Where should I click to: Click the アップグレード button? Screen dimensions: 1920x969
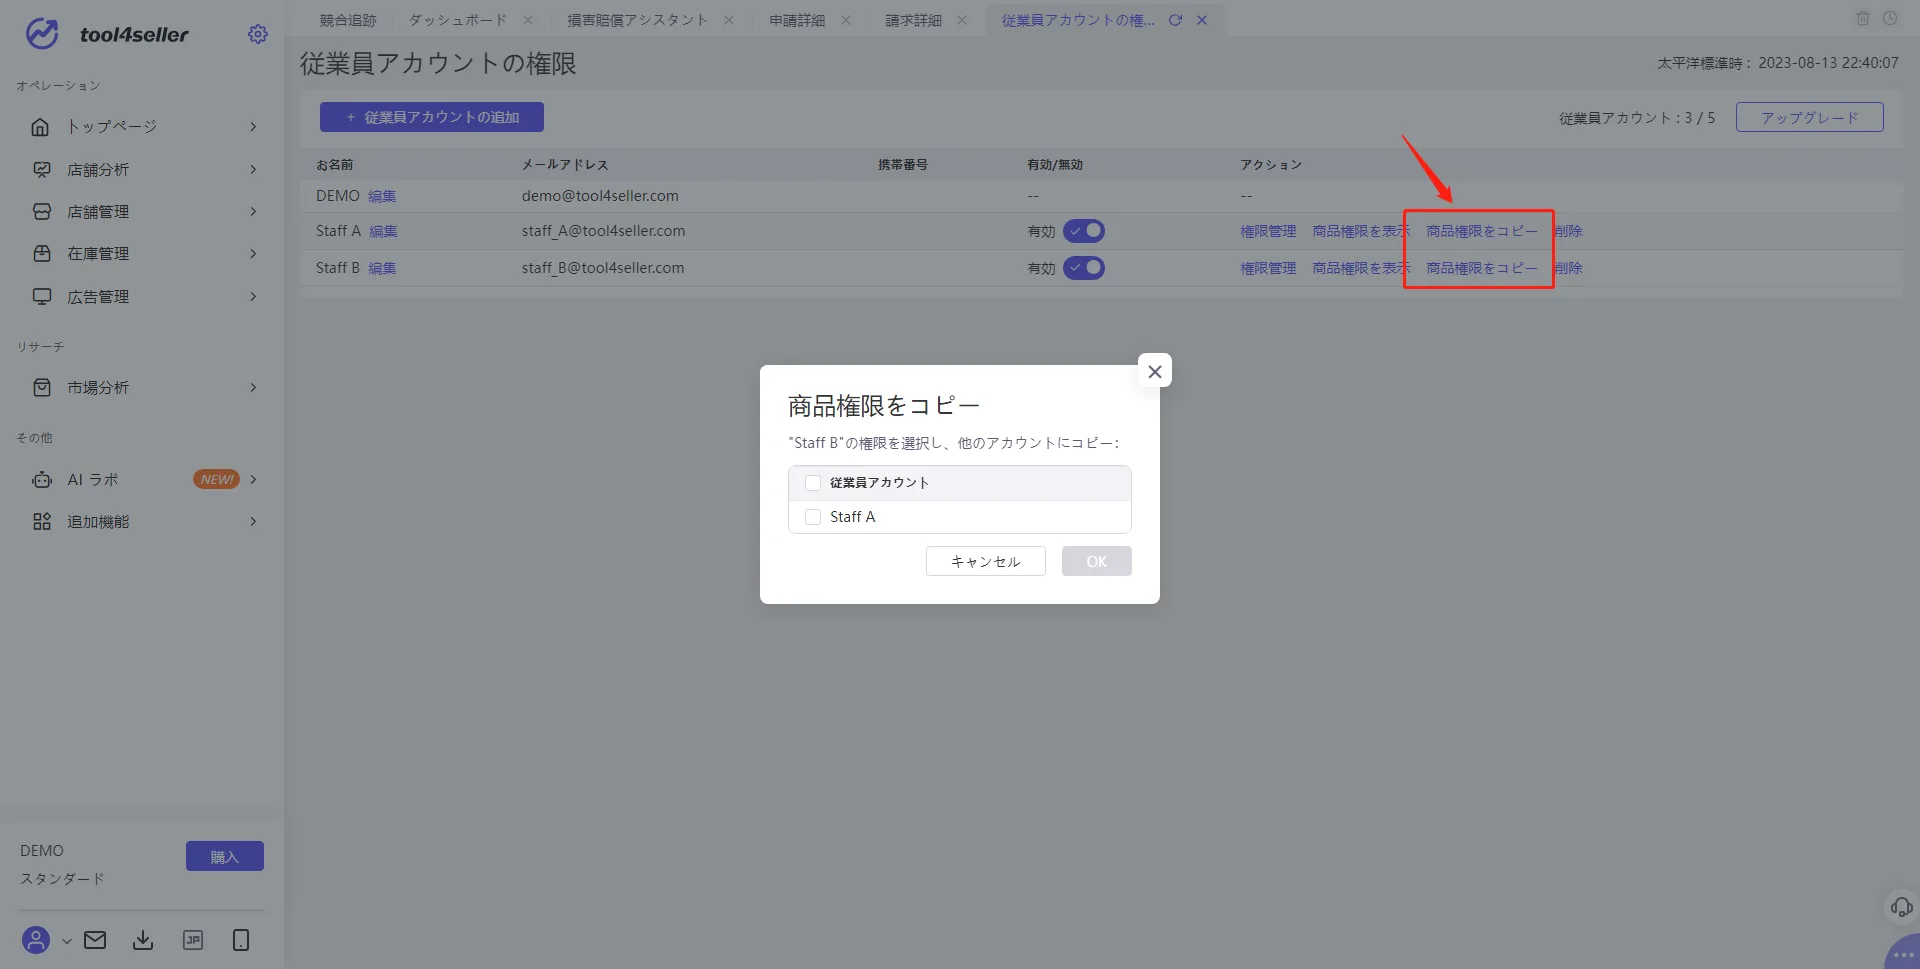(1810, 117)
